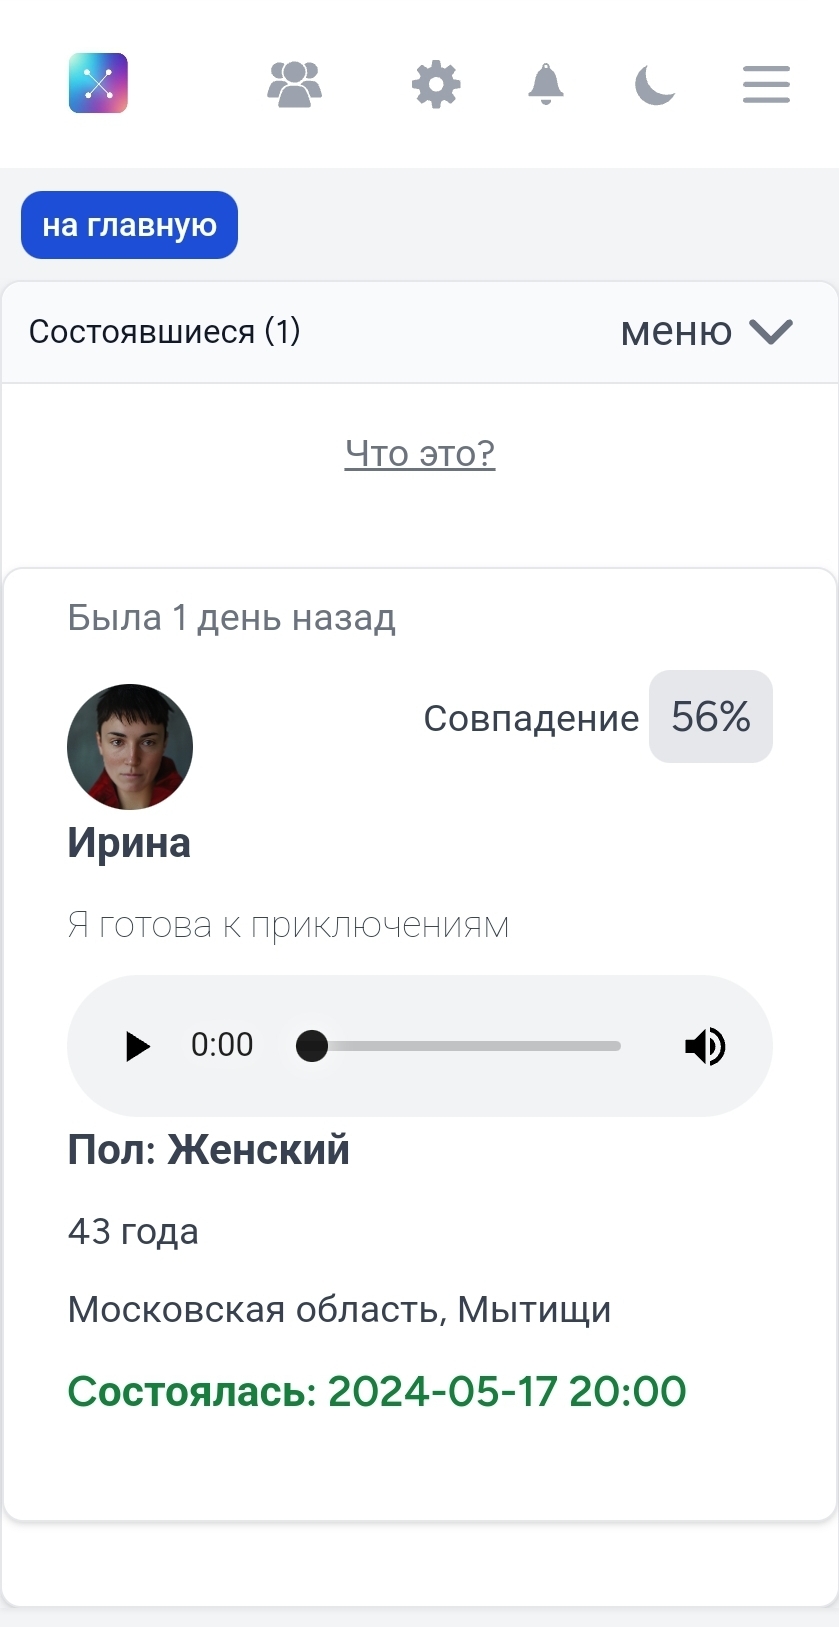
Task: Click the "Состоялась: 2024-05-17 20:00" date text
Action: (x=377, y=1391)
